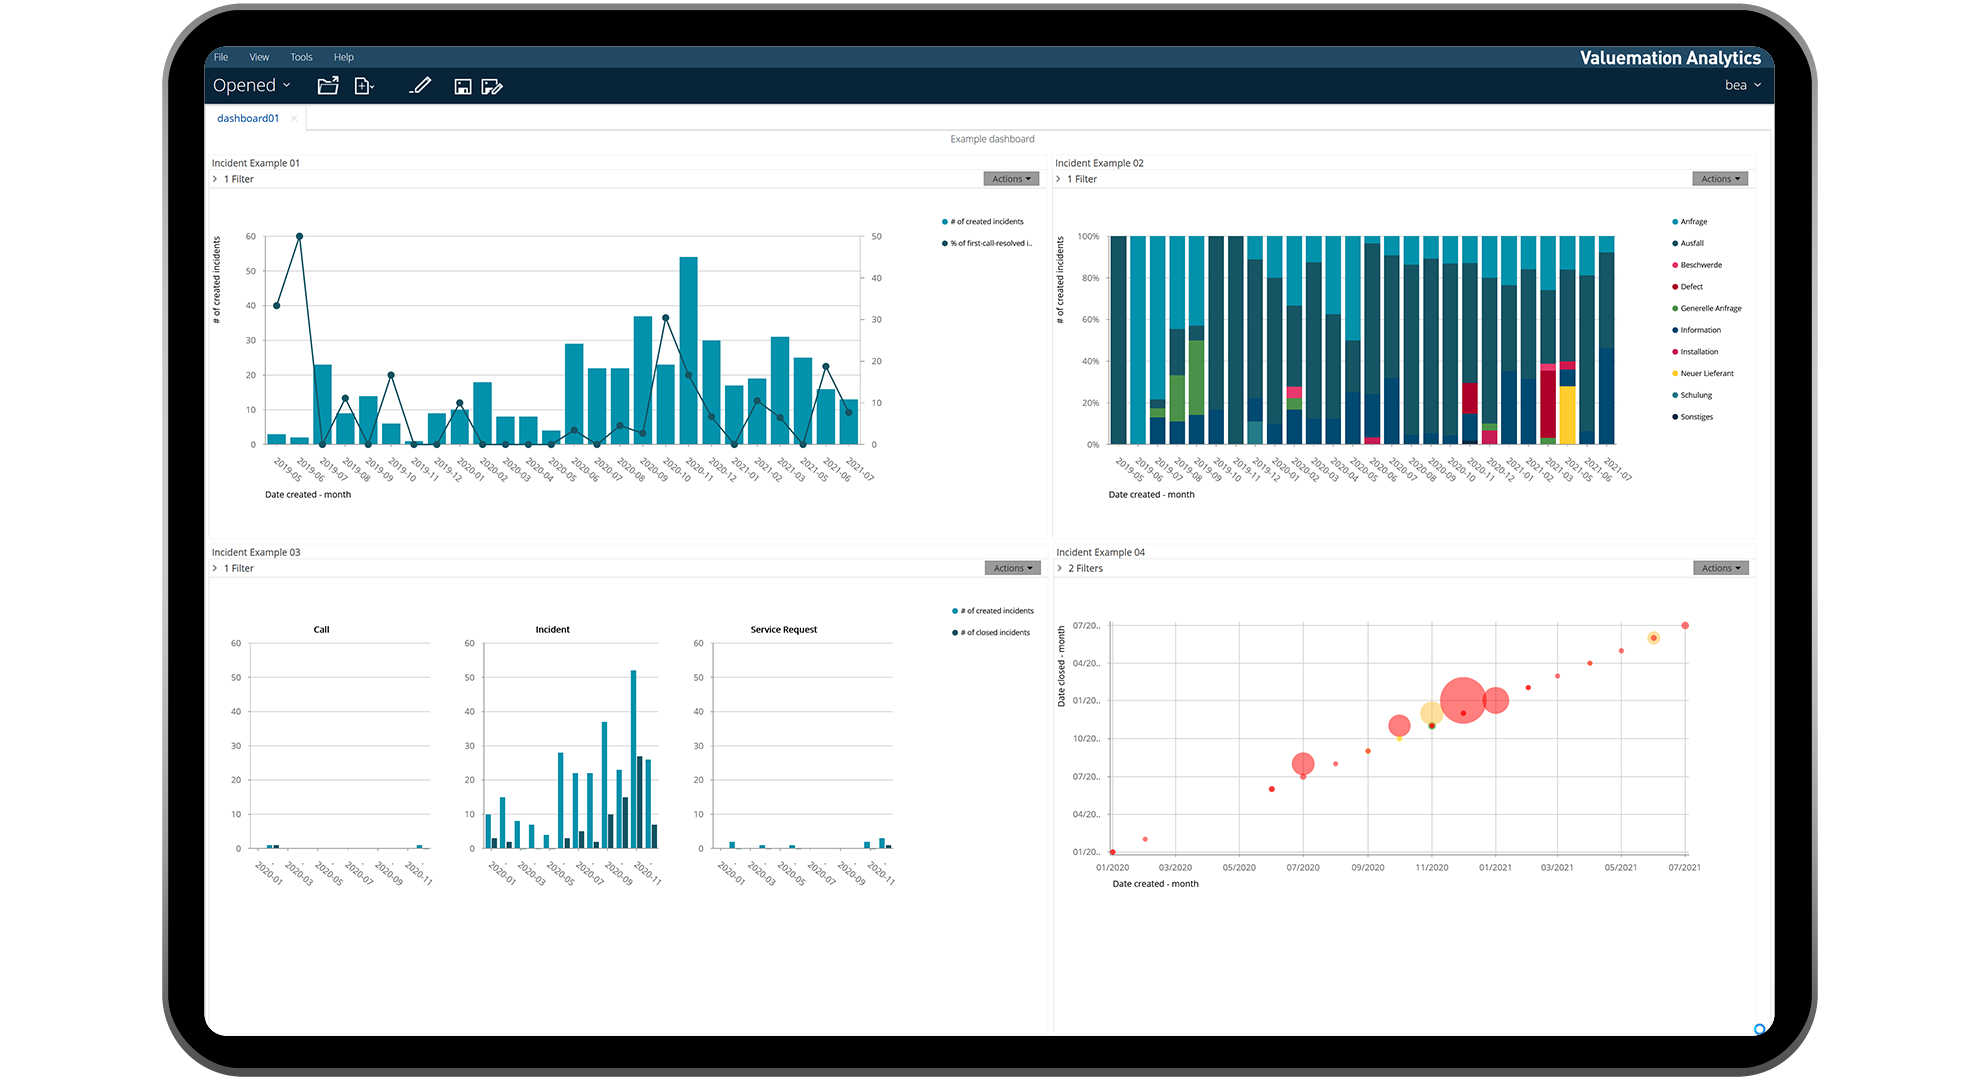
Task: Click the 'Example dashboard' heading
Action: coord(992,139)
